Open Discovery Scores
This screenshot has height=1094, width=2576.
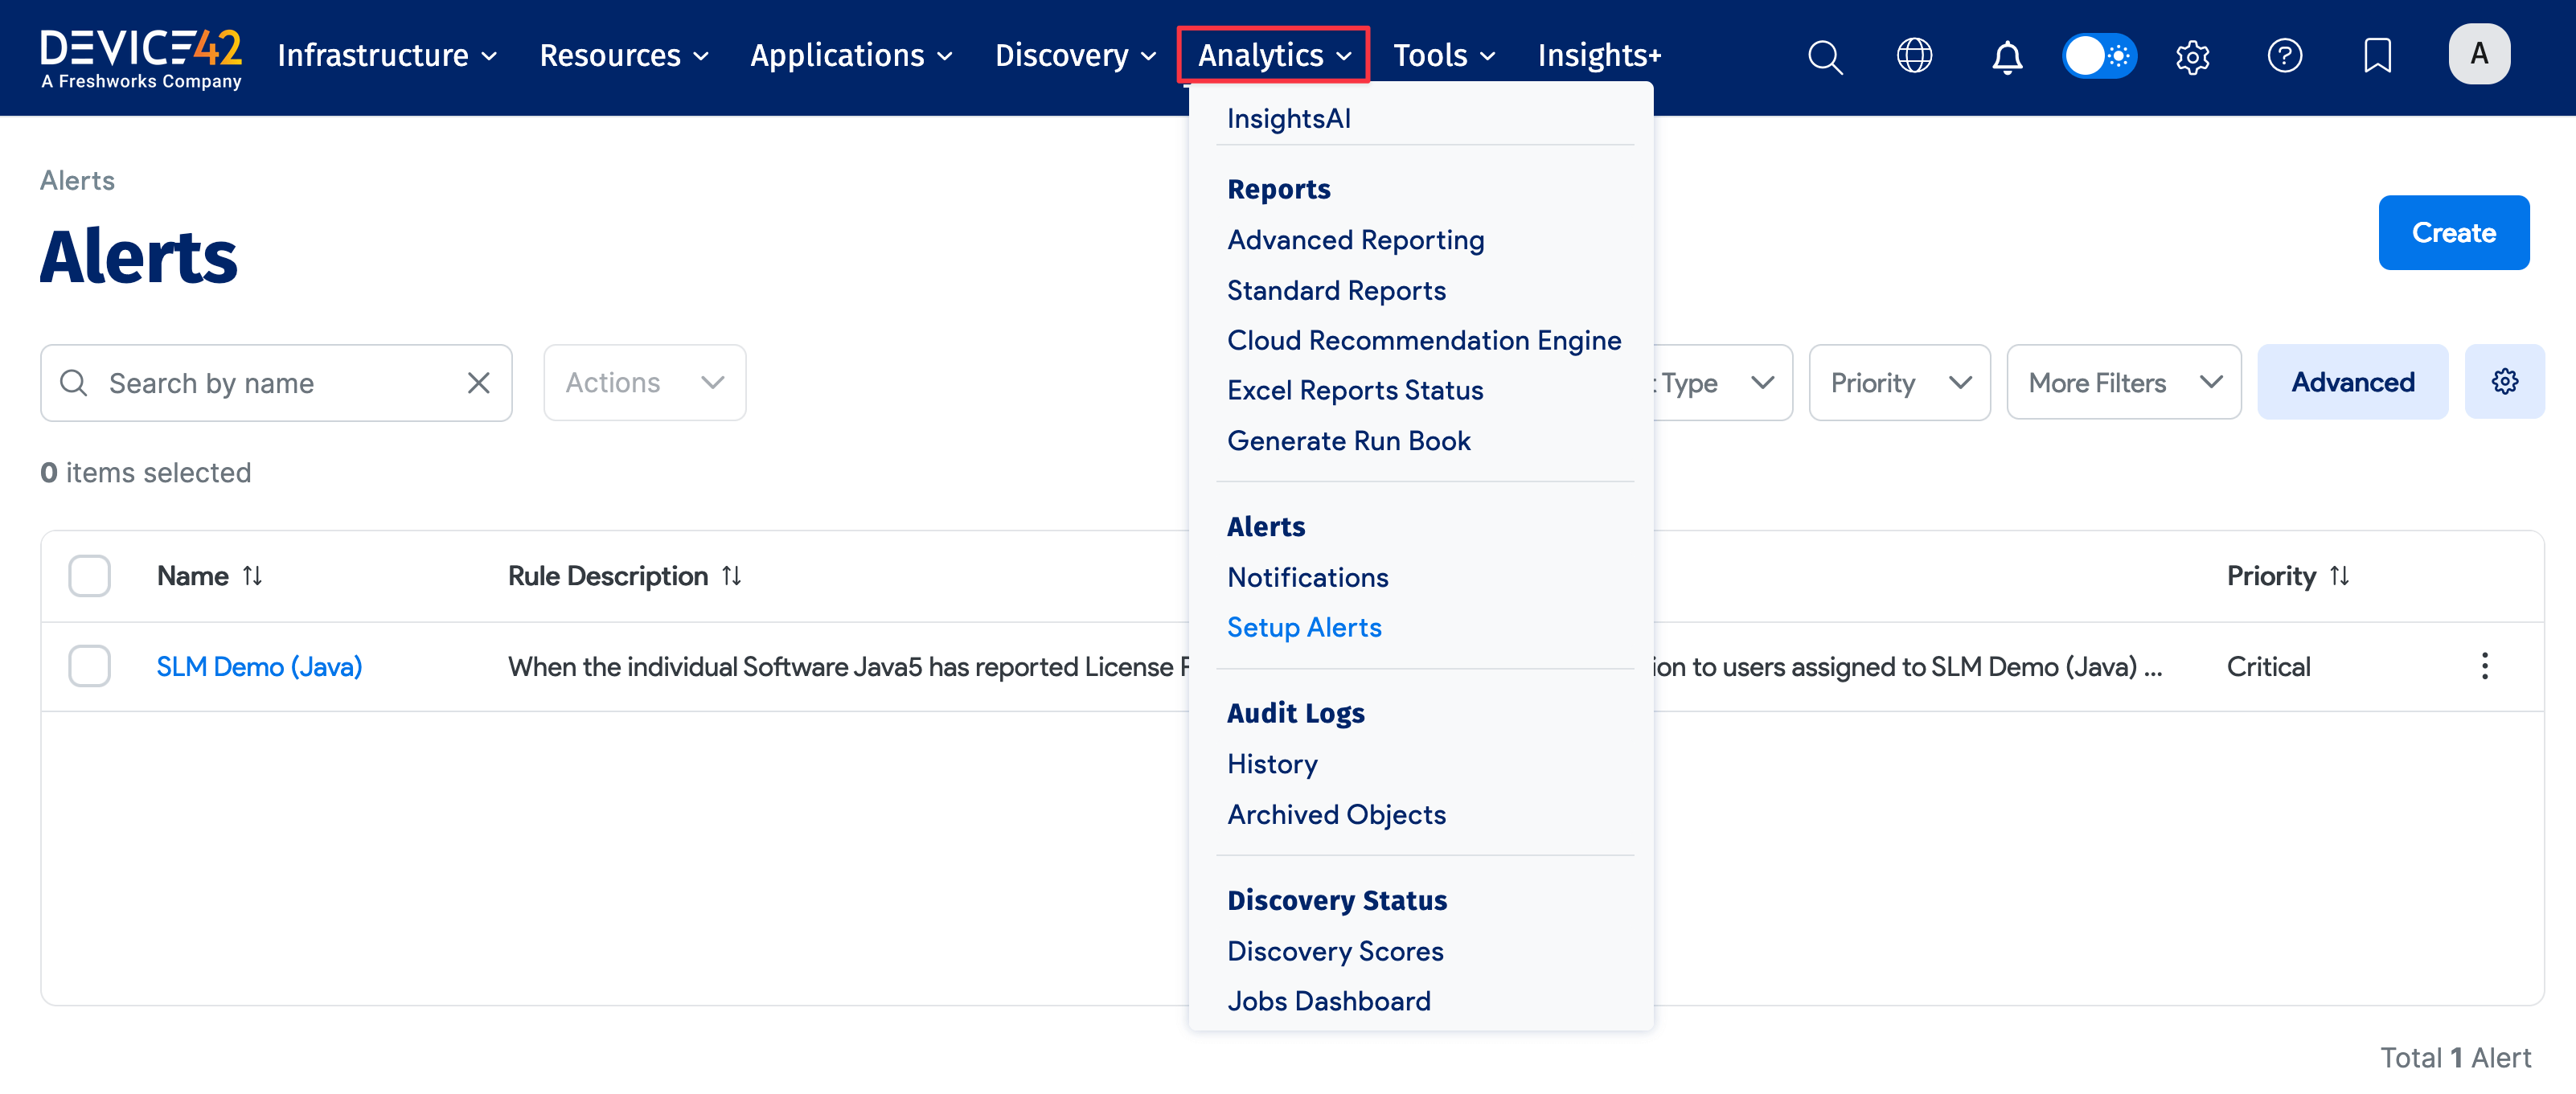[x=1336, y=951]
